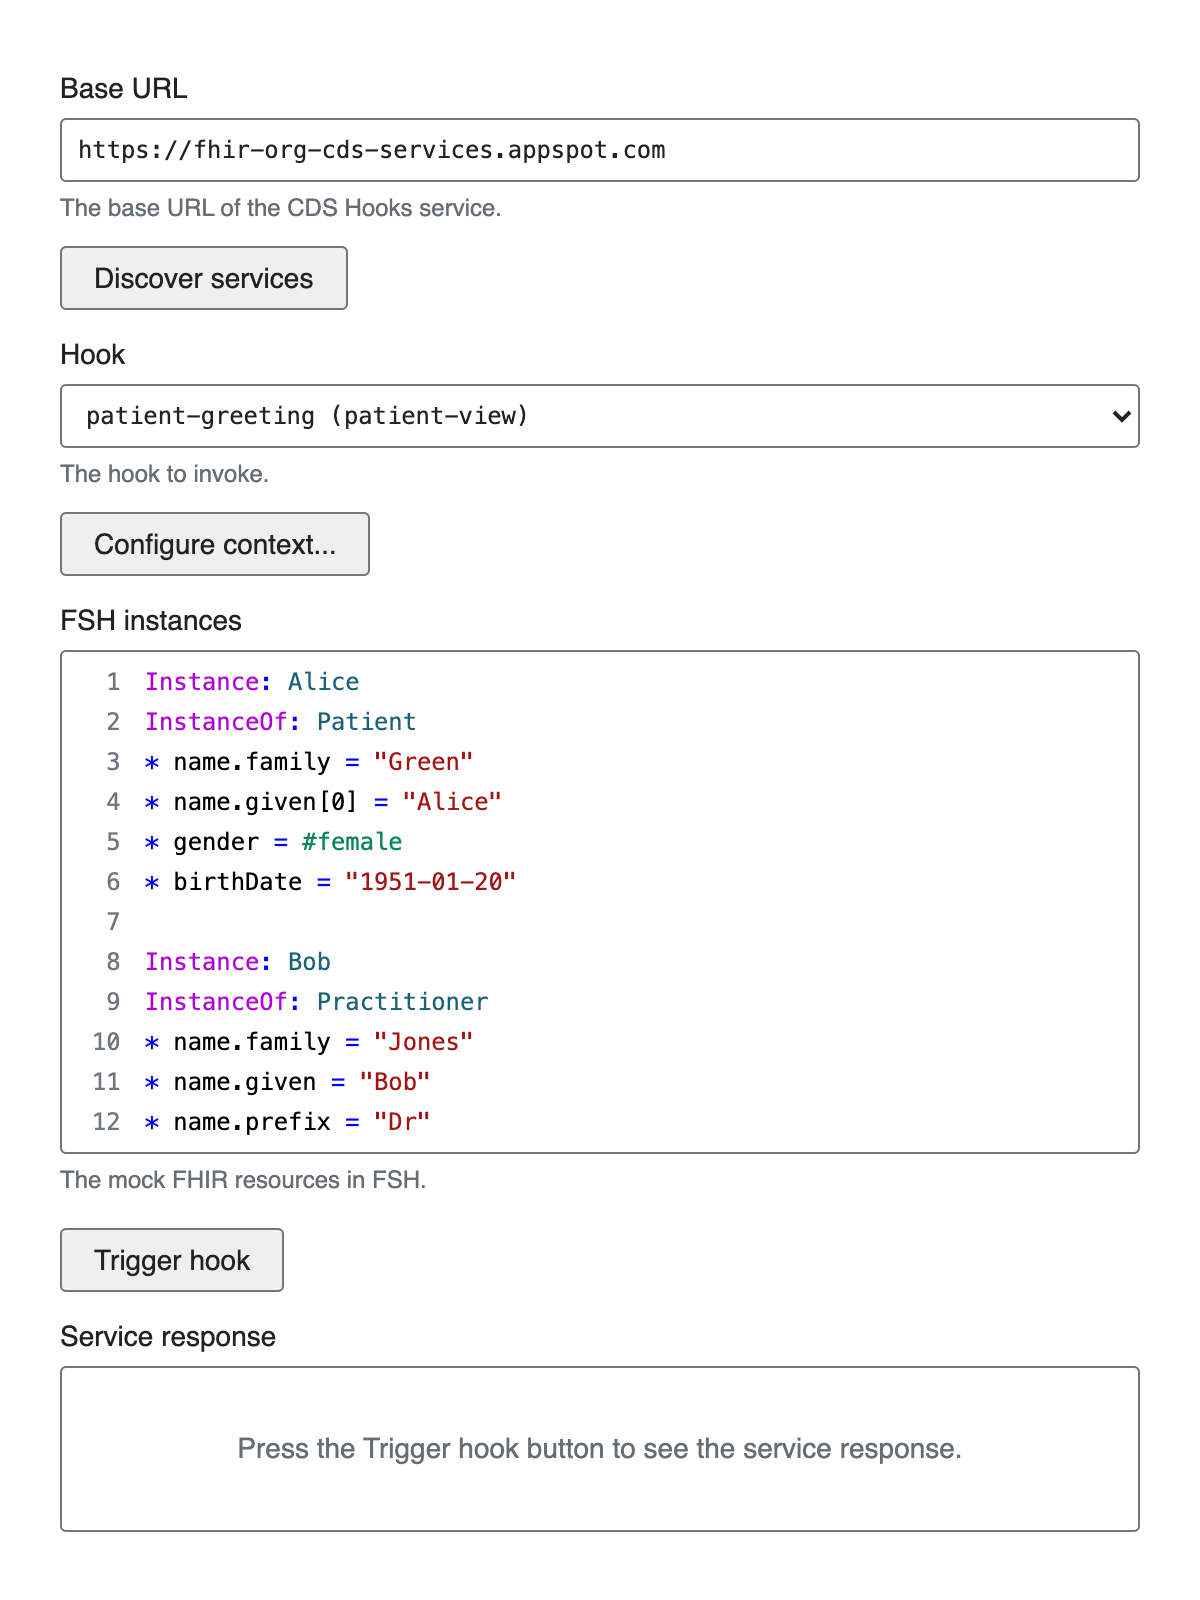Click the name.prefix "Dr" value
The width and height of the screenshot is (1200, 1600).
[x=402, y=1122]
